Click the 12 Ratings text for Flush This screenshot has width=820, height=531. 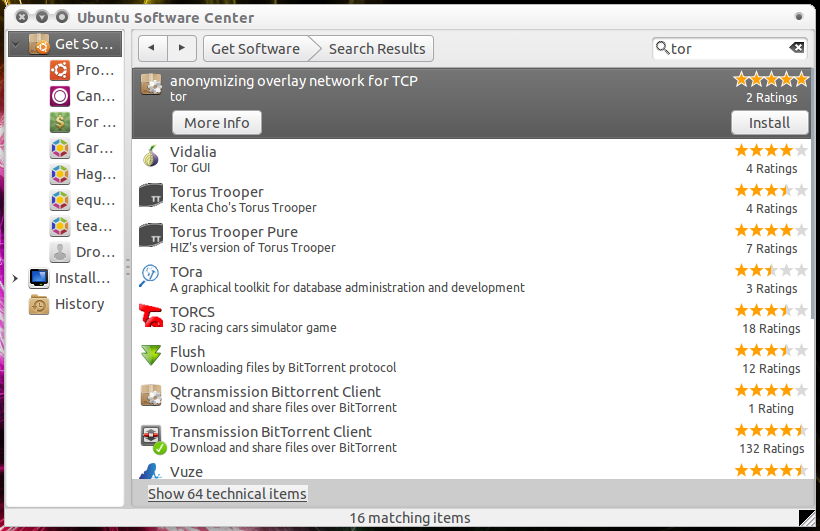click(771, 368)
